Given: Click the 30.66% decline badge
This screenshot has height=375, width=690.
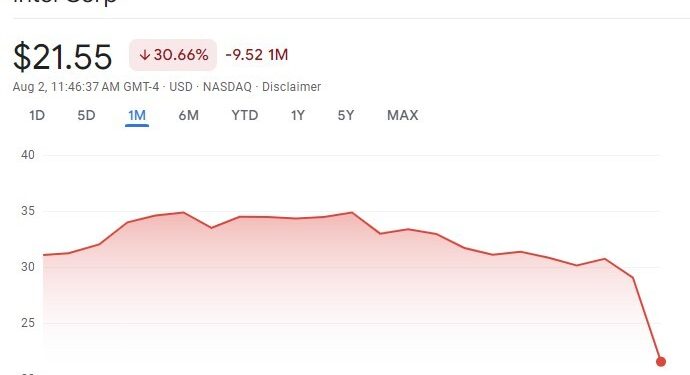Looking at the screenshot, I should (173, 55).
